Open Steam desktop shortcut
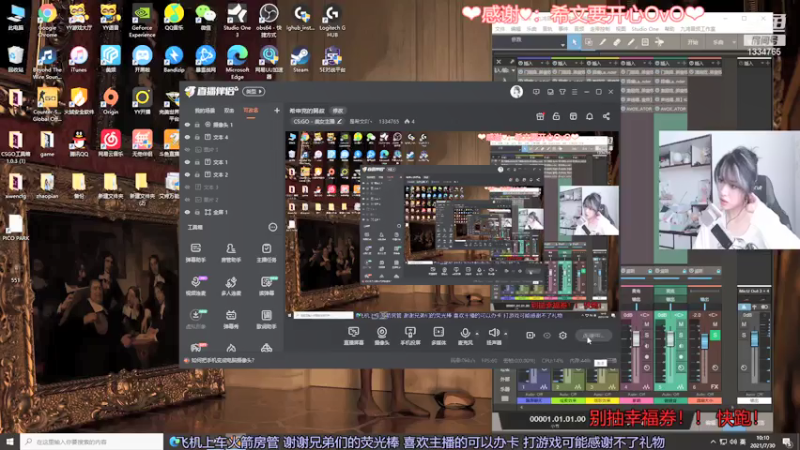Viewport: 800px width, 450px height. coord(300,59)
